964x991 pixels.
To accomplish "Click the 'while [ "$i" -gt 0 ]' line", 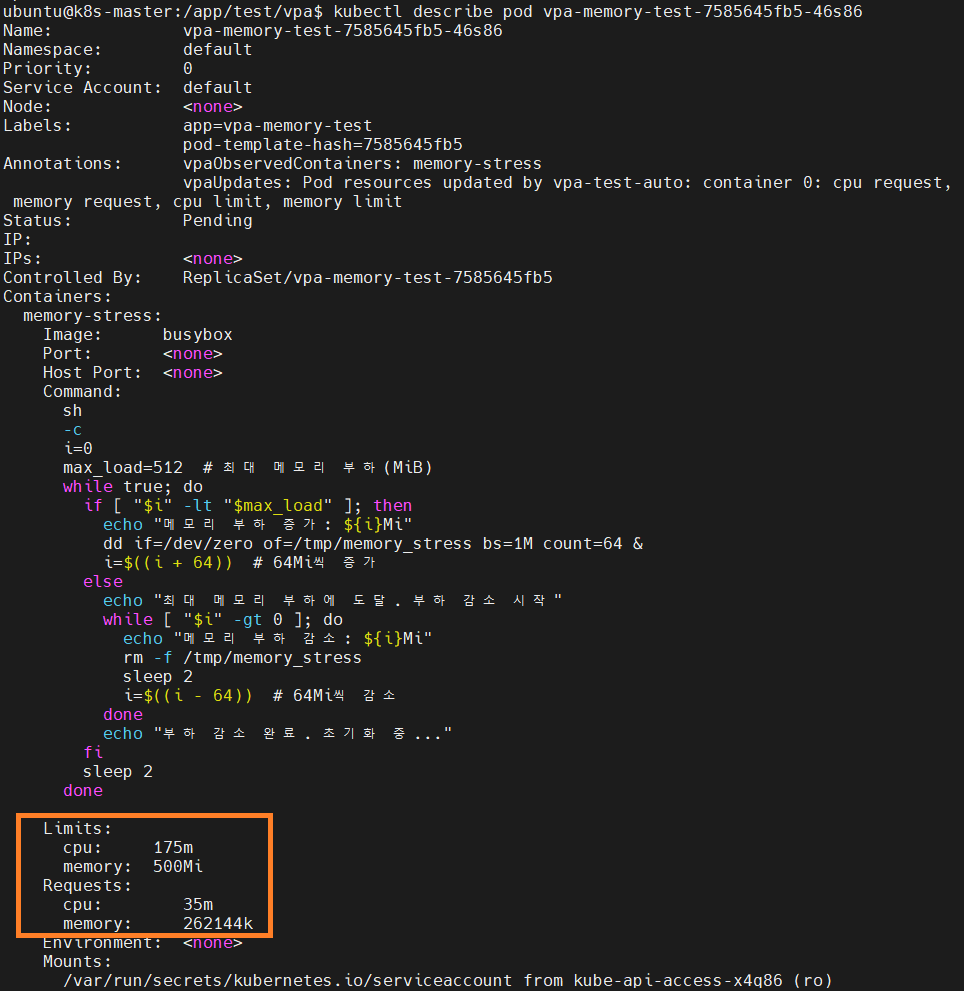I will [223, 619].
